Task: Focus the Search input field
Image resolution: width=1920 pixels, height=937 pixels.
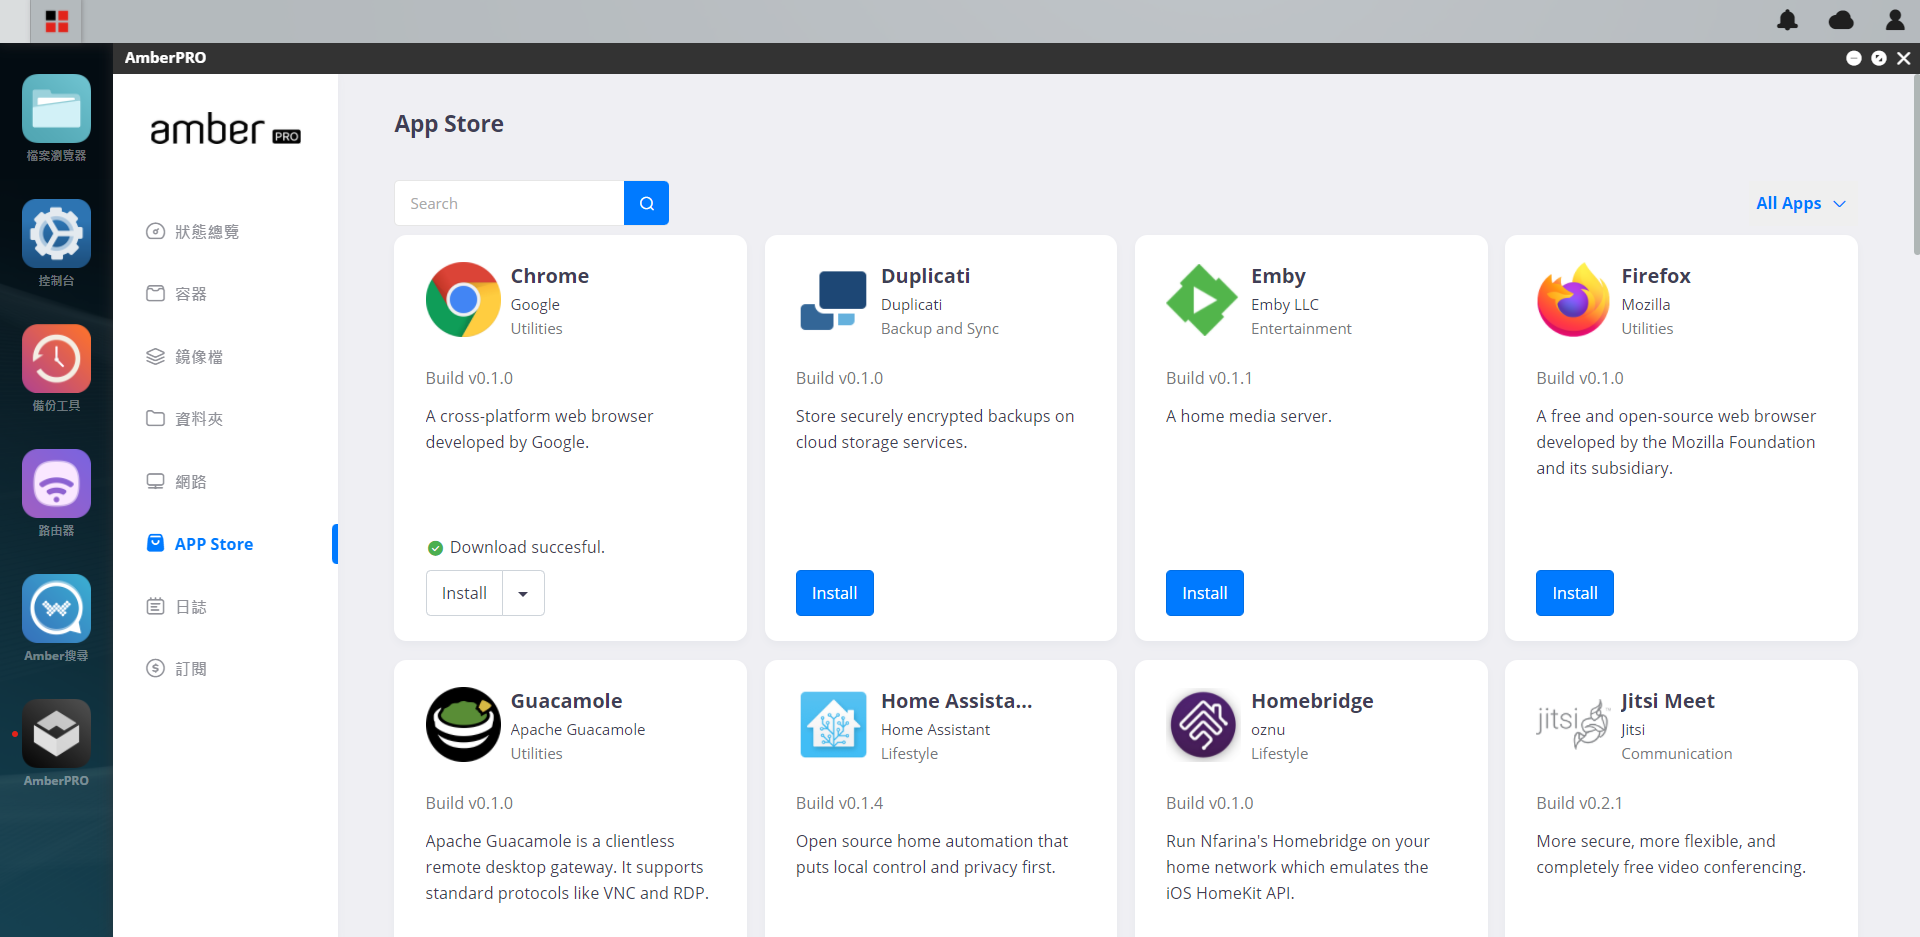Action: click(x=509, y=203)
